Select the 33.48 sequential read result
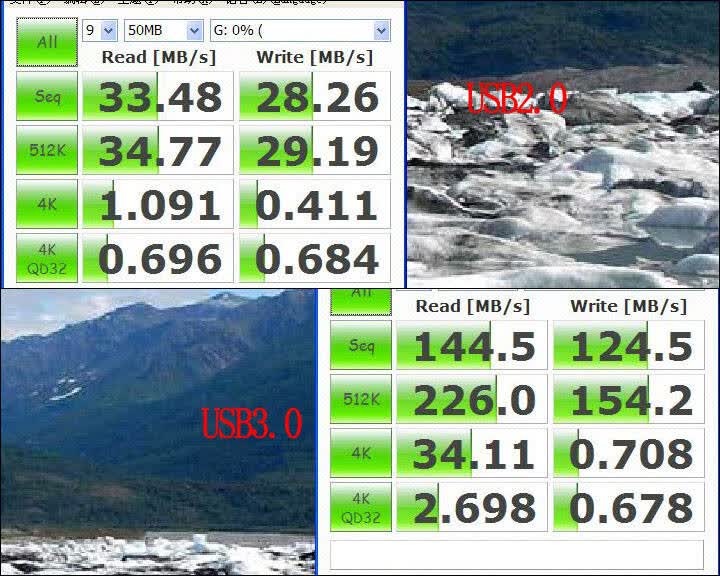720x576 pixels. (x=158, y=96)
